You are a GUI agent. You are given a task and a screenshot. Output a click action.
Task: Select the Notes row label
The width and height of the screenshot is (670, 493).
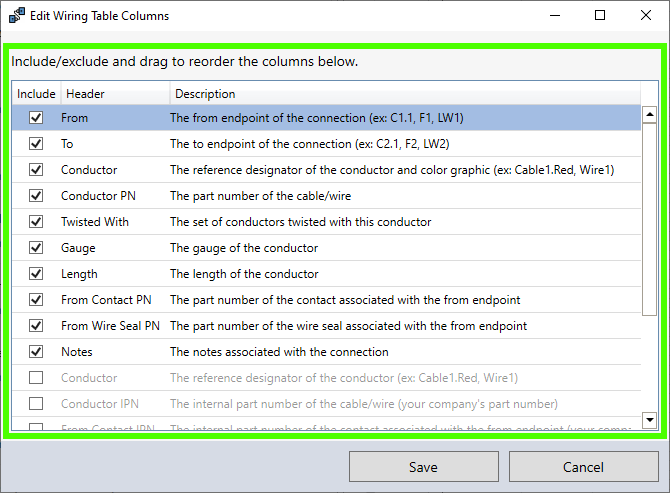[76, 352]
